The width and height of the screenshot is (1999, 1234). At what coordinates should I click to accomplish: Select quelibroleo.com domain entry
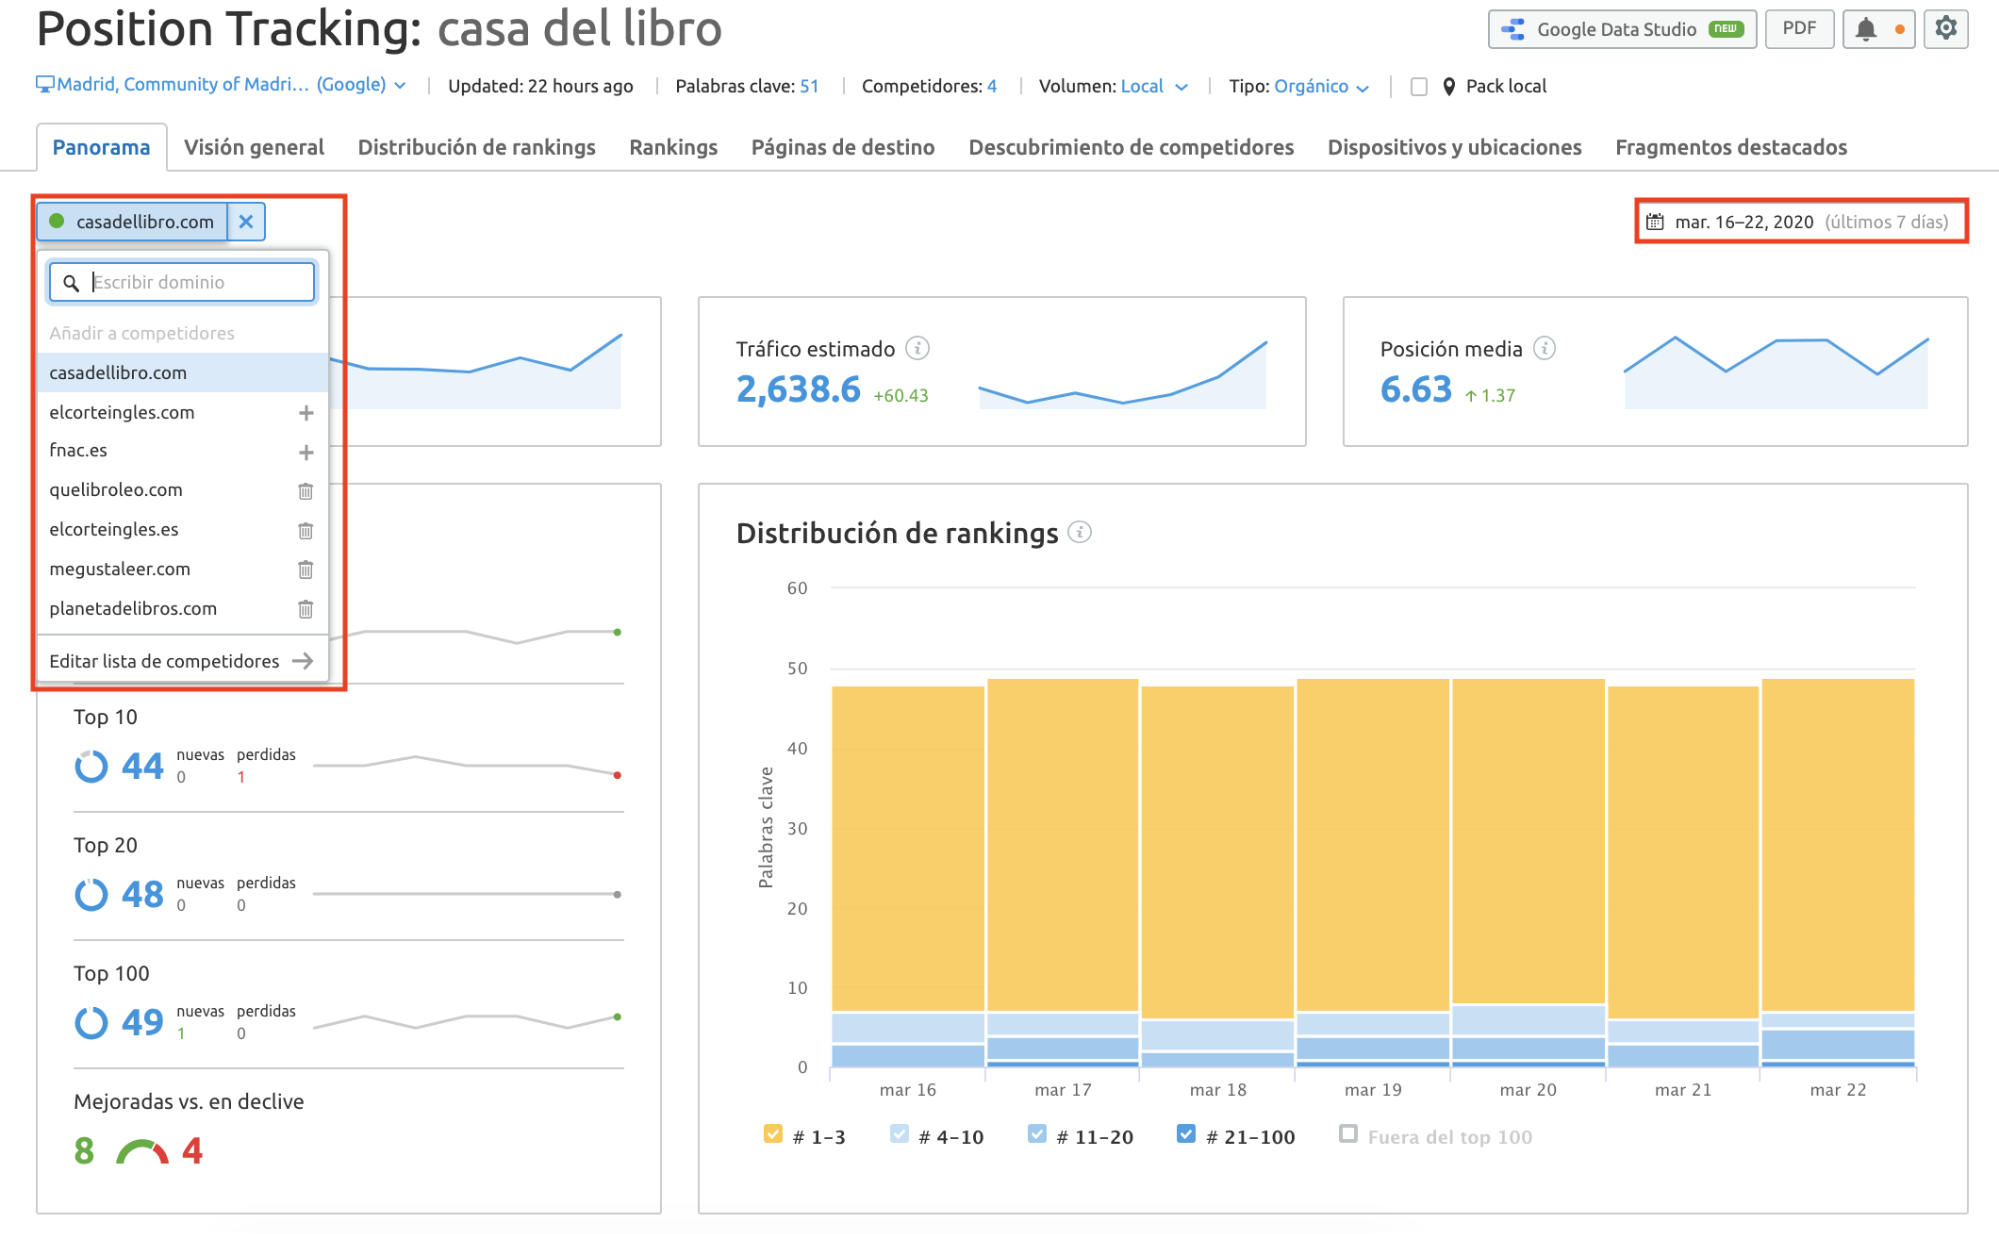coord(116,489)
